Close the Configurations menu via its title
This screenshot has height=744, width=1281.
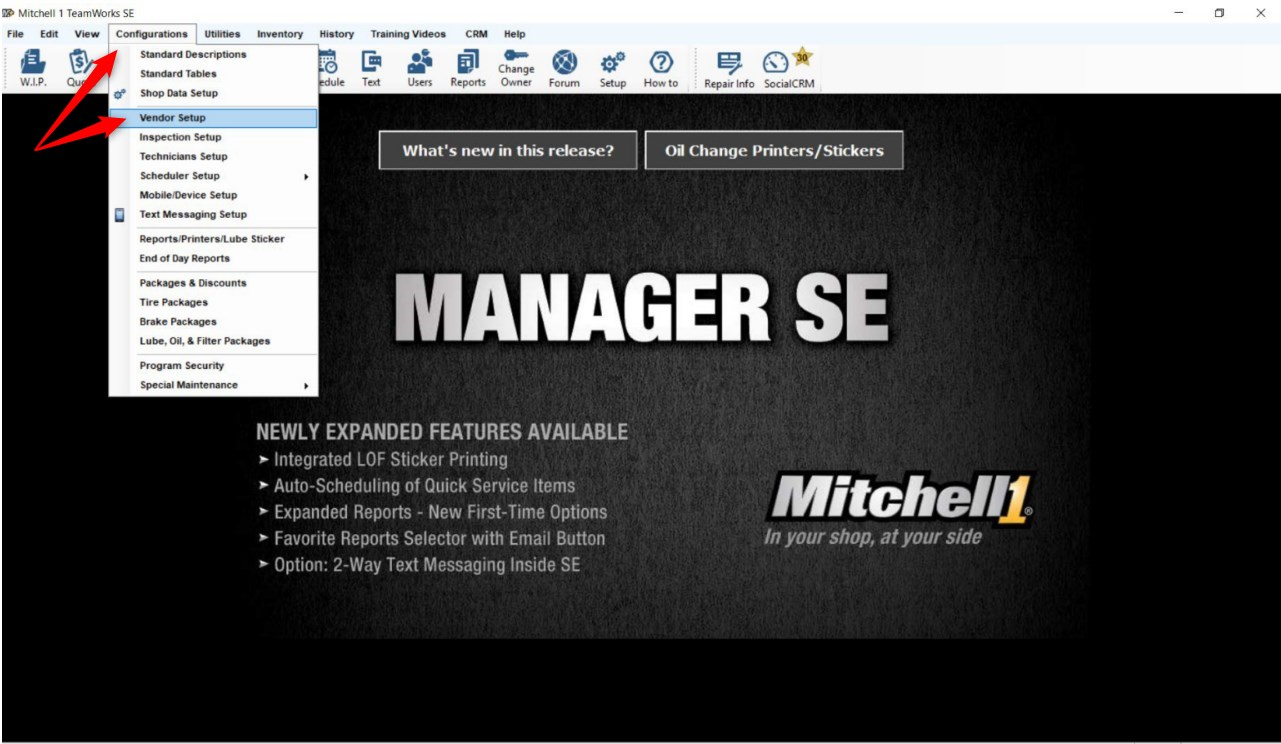tap(152, 34)
